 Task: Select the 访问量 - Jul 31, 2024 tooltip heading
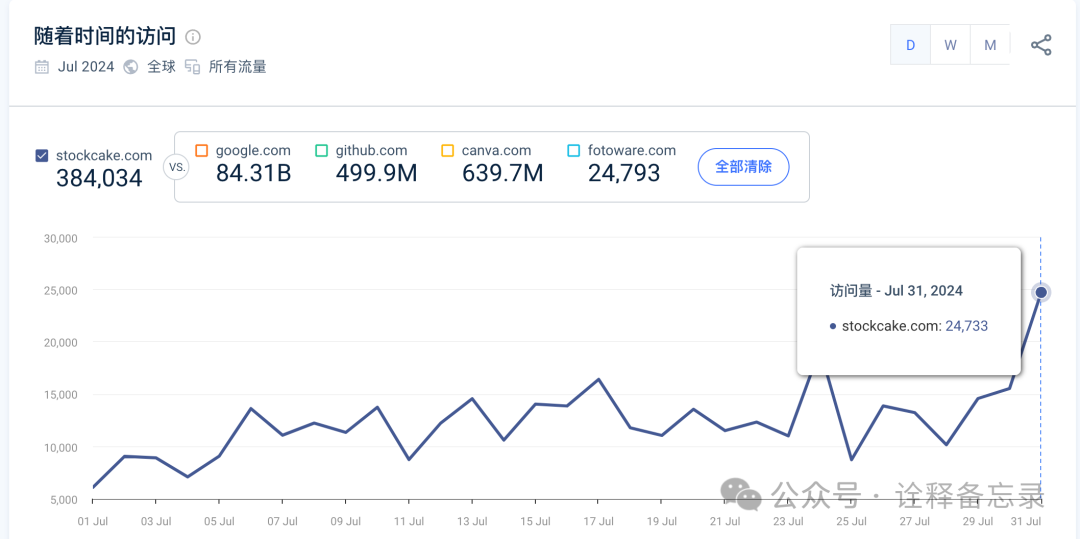(896, 291)
